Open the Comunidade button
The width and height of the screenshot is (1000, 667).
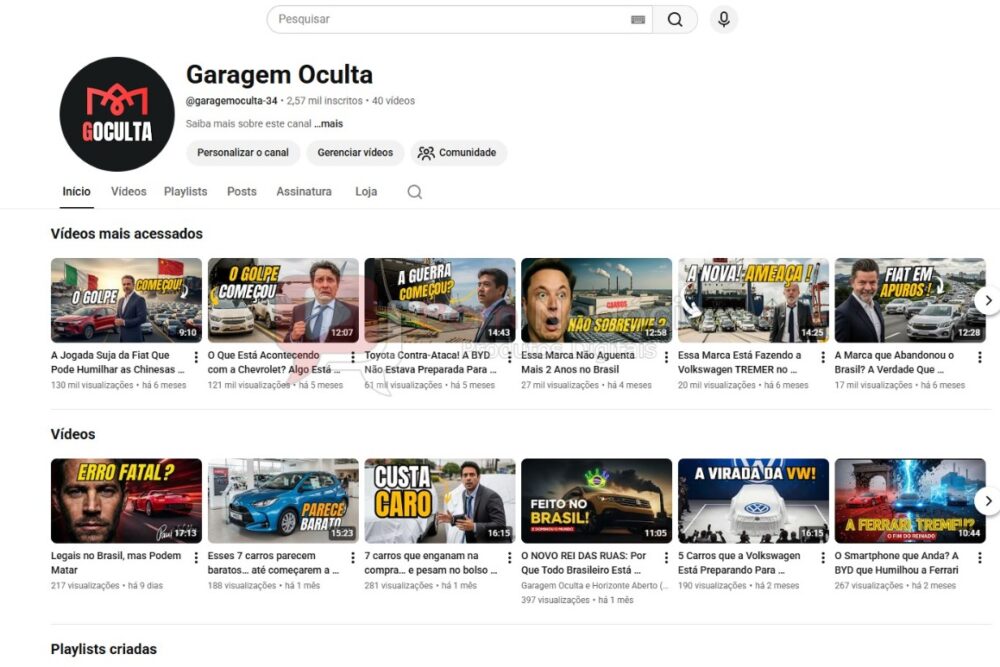pos(458,153)
